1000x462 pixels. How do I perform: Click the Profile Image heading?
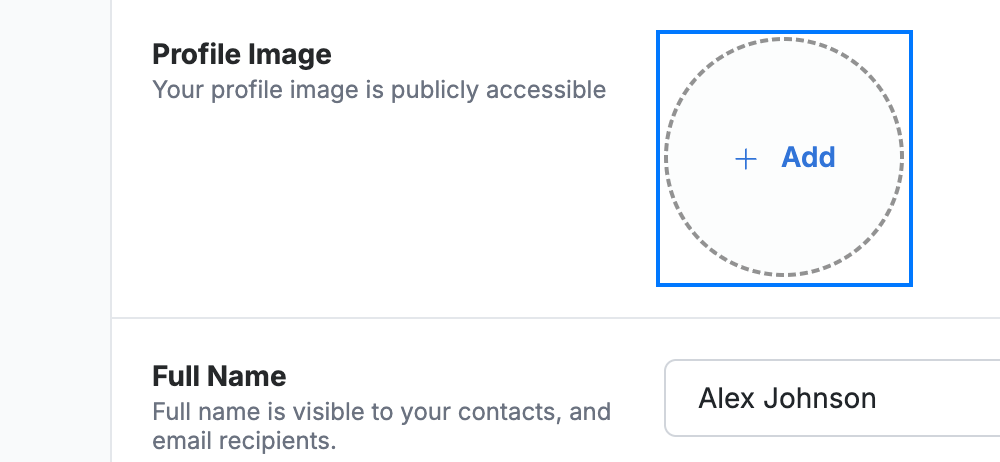pyautogui.click(x=242, y=54)
